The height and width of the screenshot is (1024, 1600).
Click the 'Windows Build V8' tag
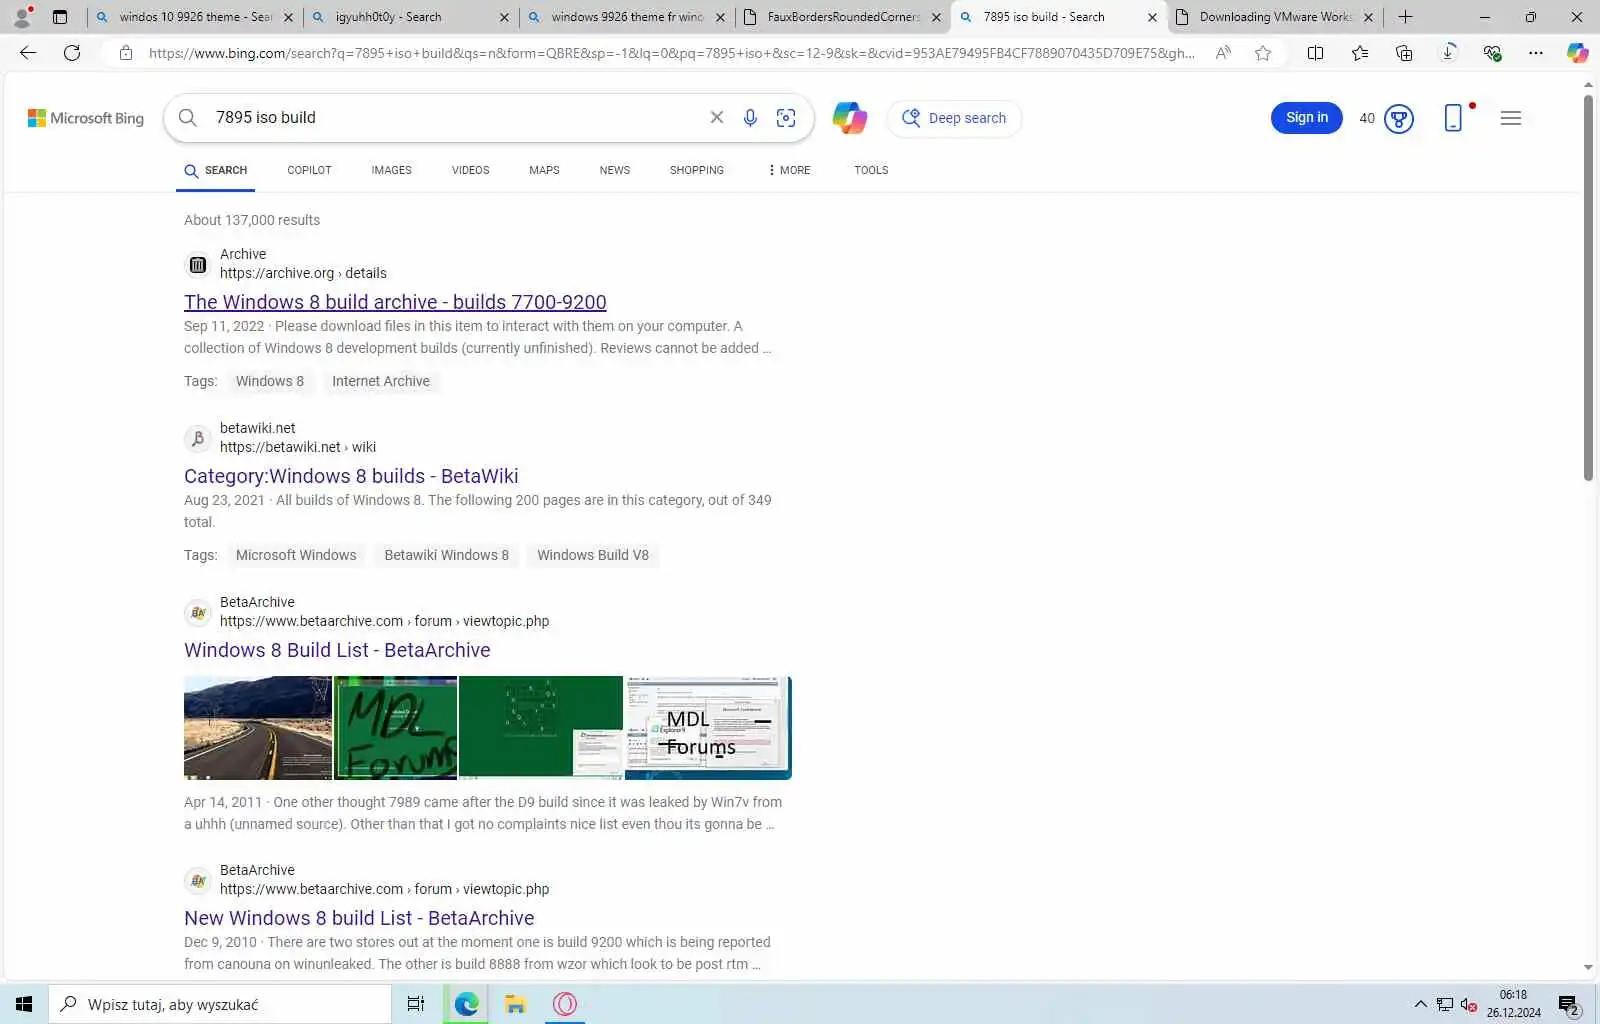593,555
